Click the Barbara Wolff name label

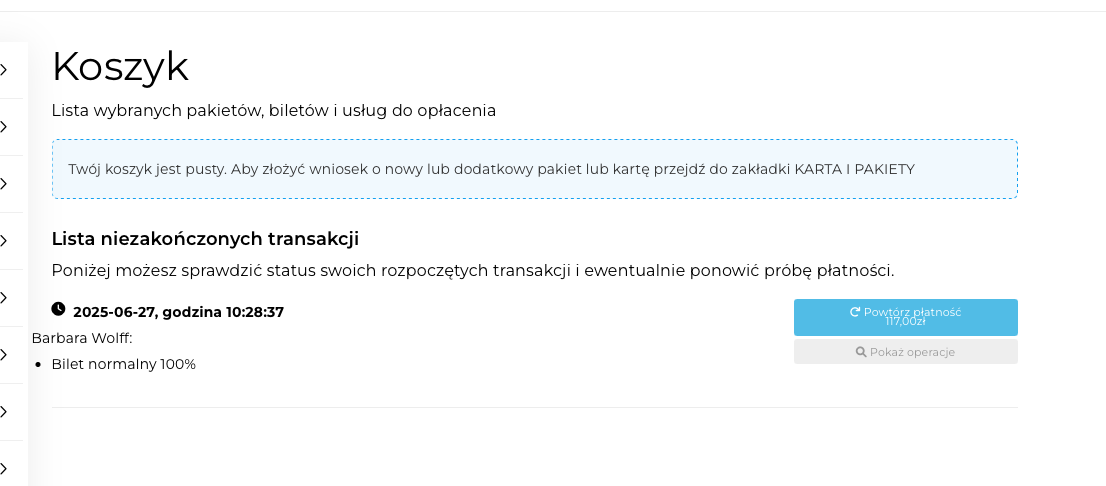81,338
